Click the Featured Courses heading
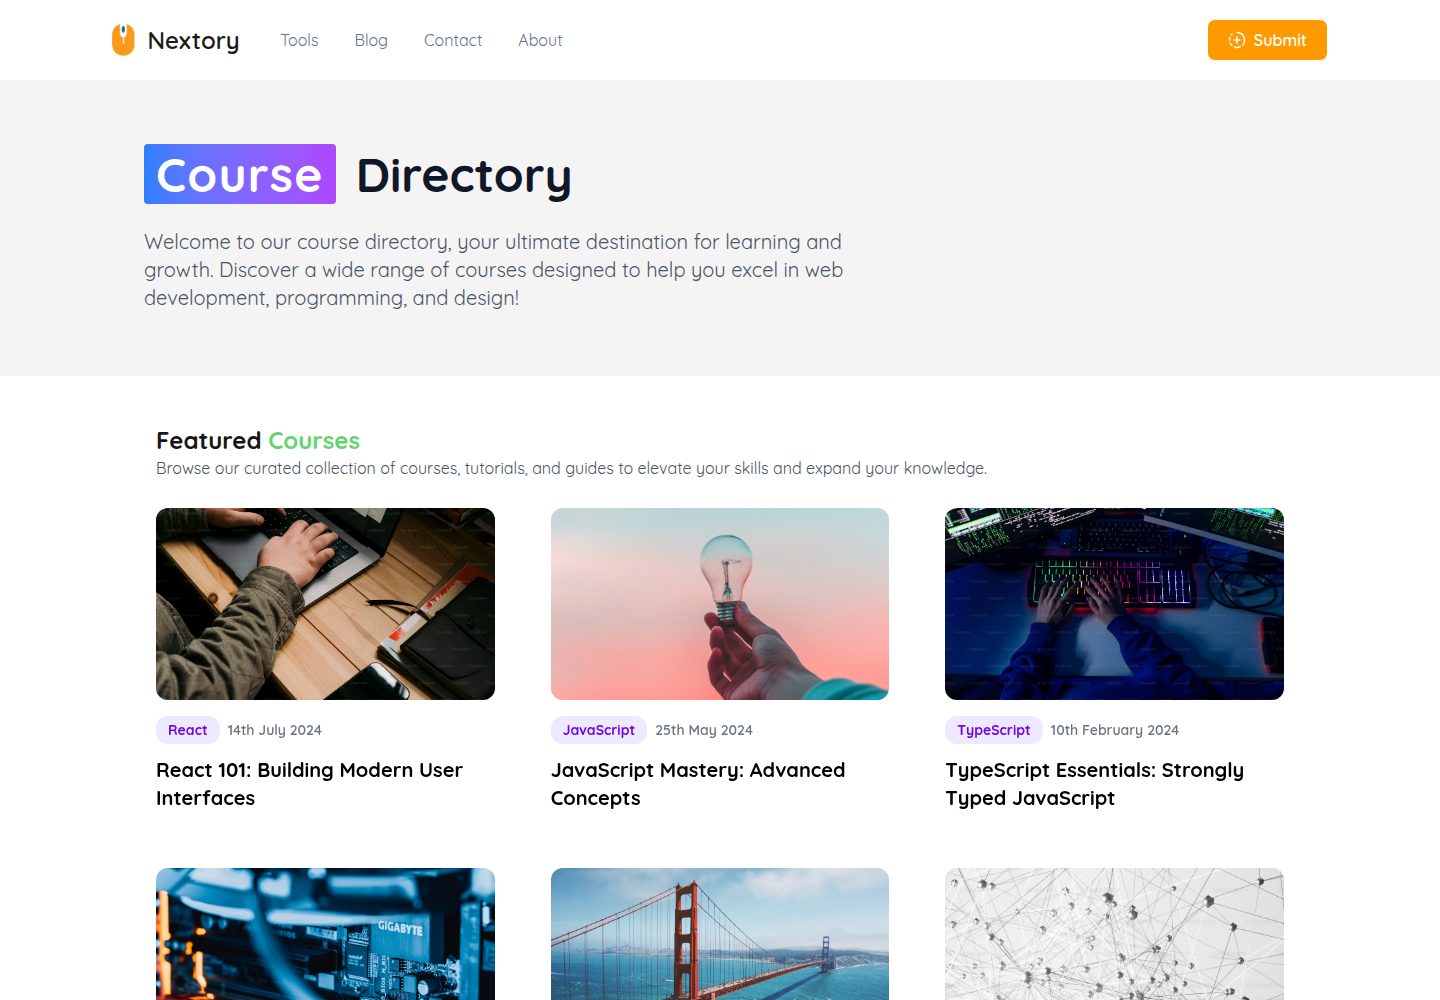The image size is (1440, 1000). pyautogui.click(x=258, y=441)
